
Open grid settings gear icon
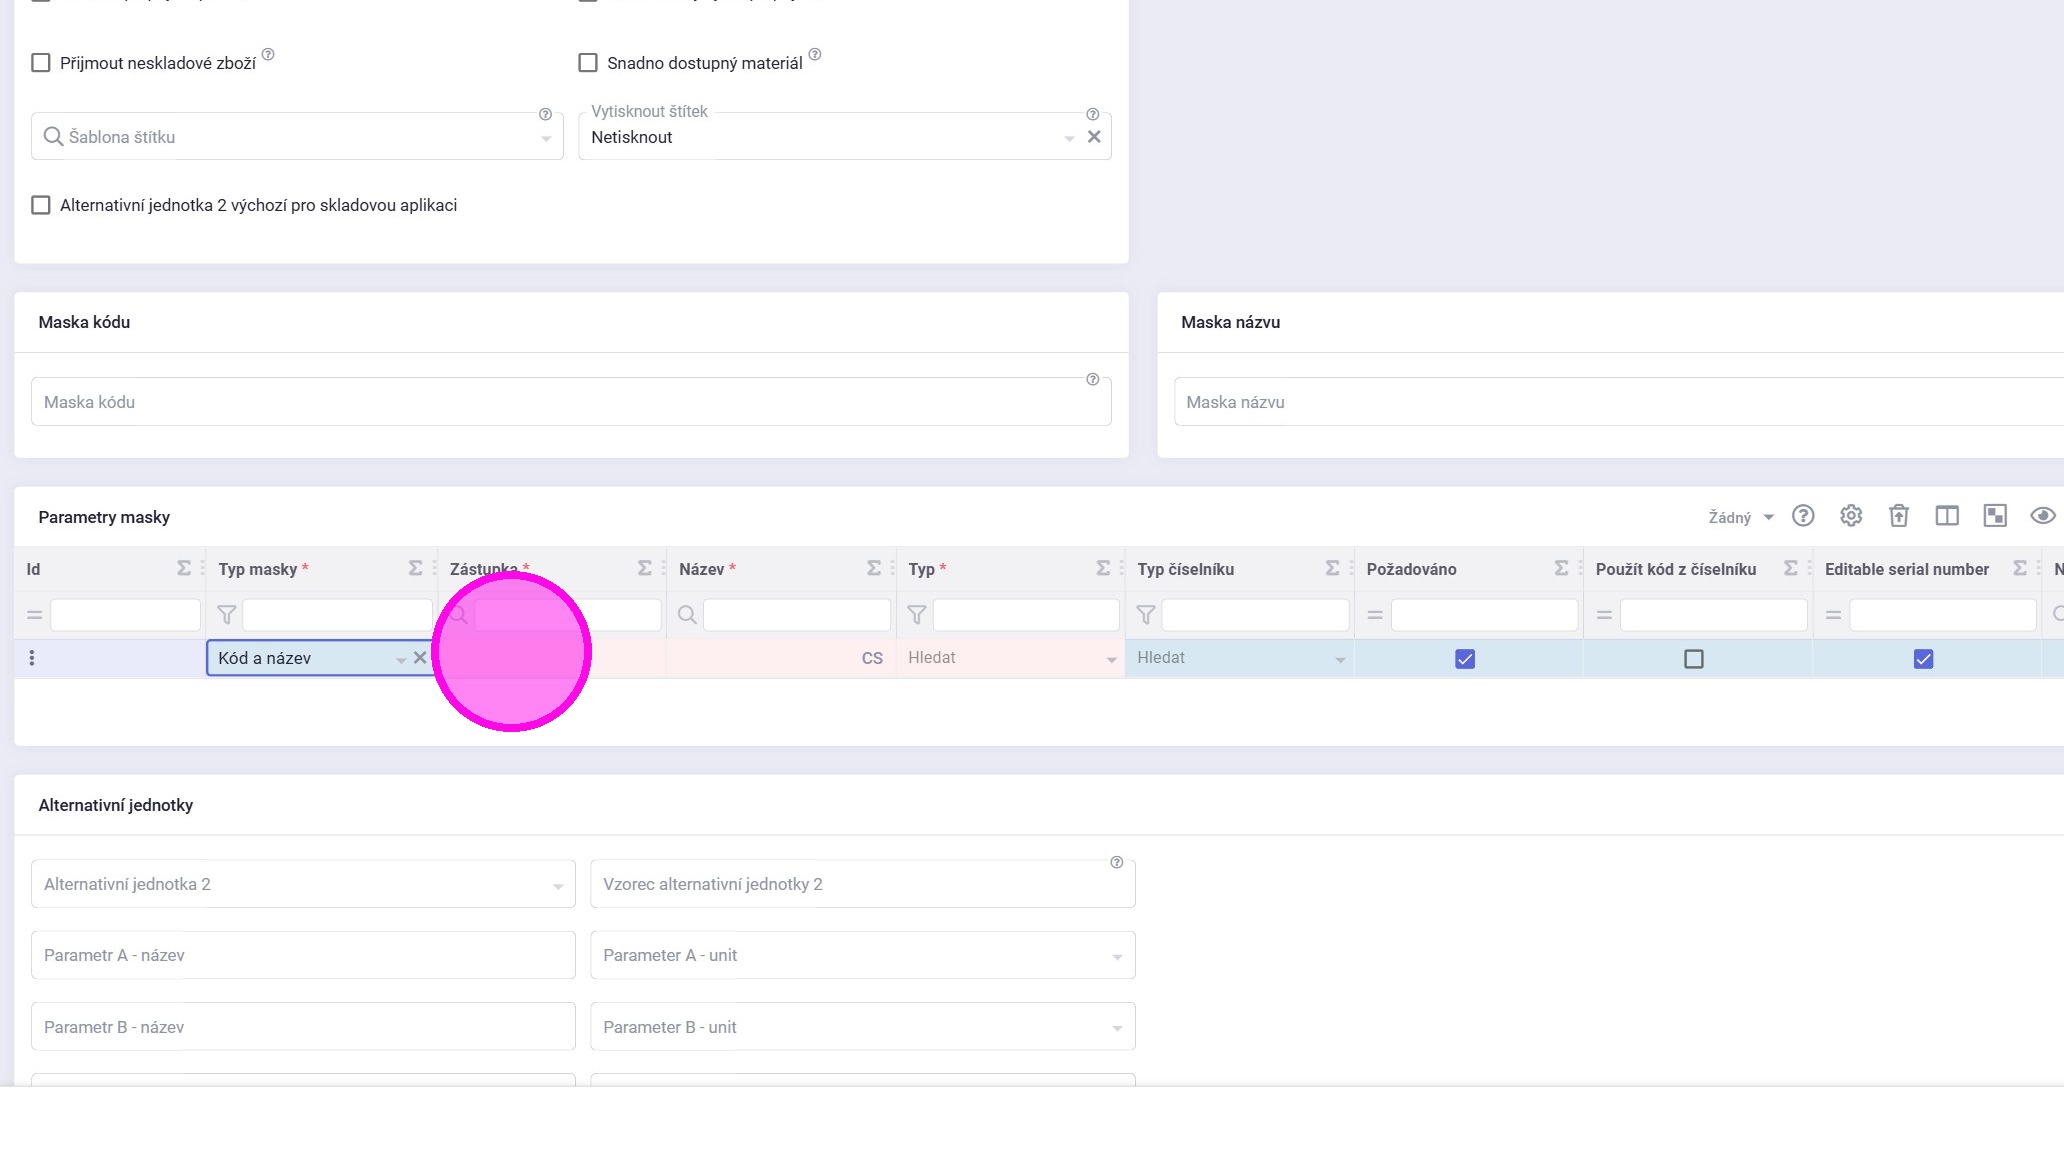pyautogui.click(x=1850, y=516)
